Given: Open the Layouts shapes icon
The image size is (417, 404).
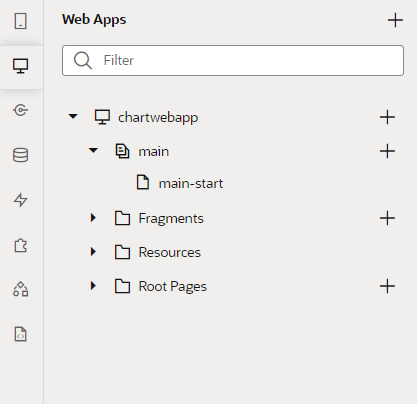Looking at the screenshot, I should [21, 289].
